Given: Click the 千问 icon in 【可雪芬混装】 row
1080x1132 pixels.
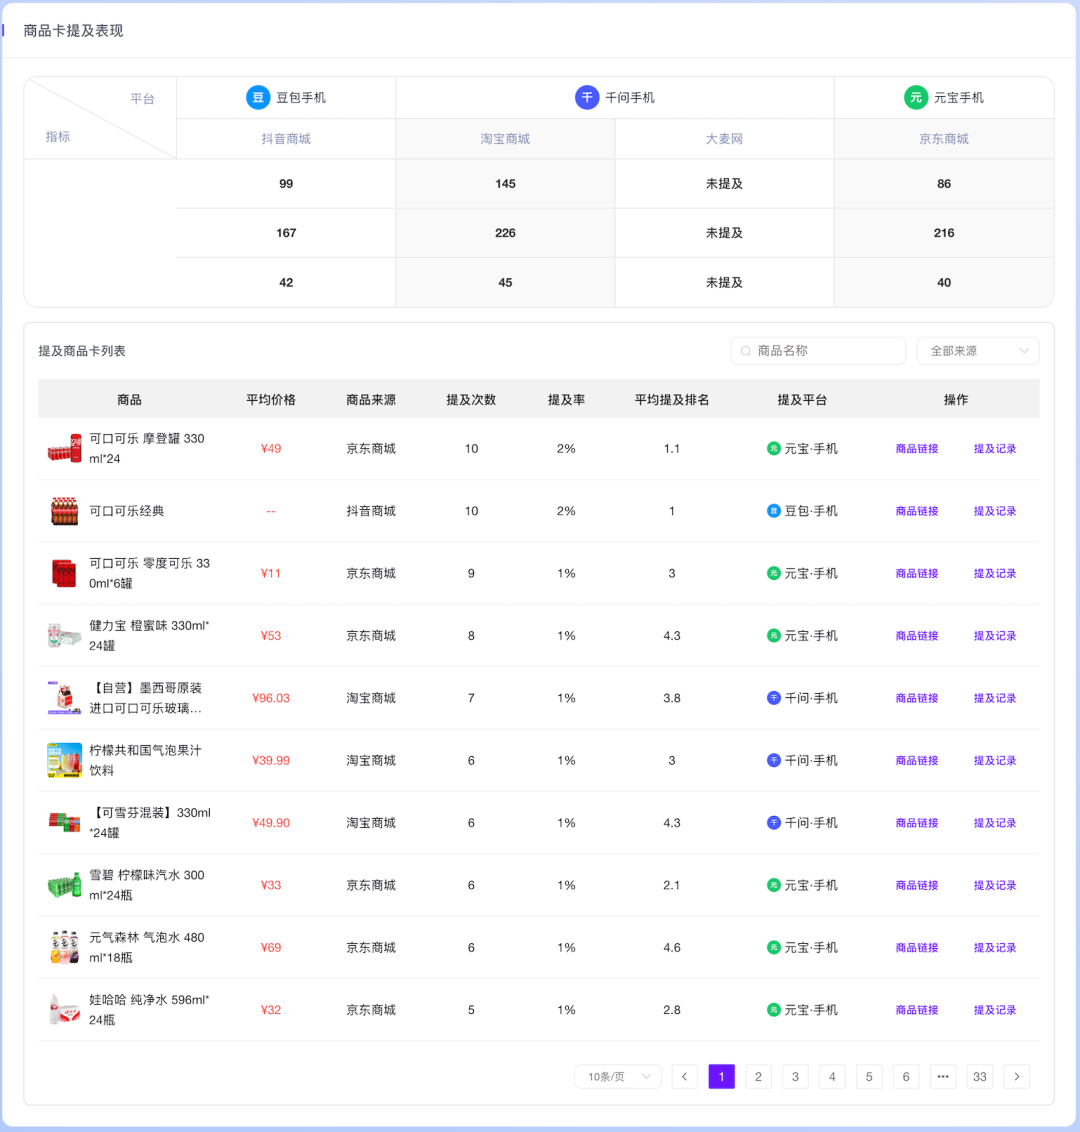Looking at the screenshot, I should (773, 823).
